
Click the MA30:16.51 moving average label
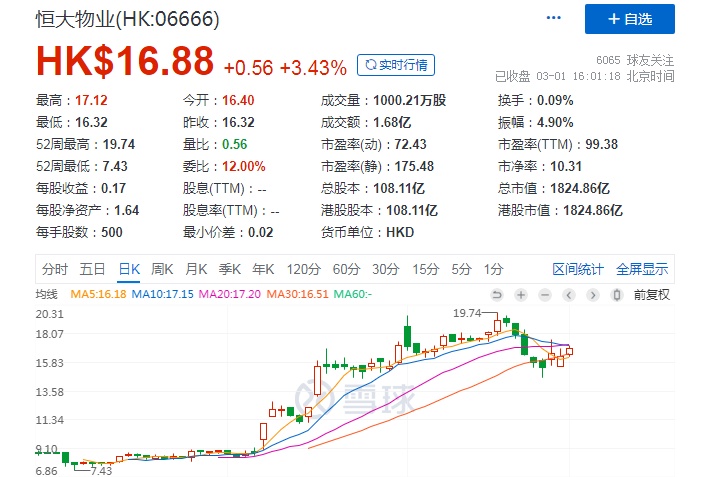pyautogui.click(x=297, y=294)
